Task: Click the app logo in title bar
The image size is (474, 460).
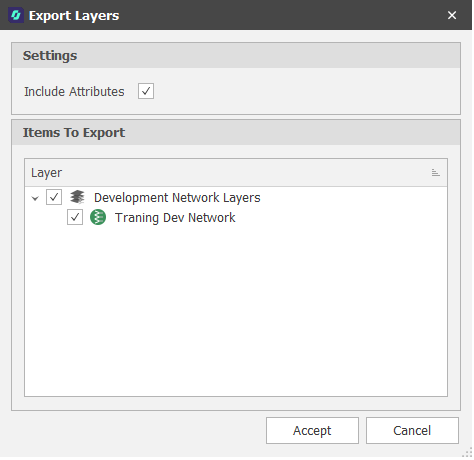Action: pos(16,15)
